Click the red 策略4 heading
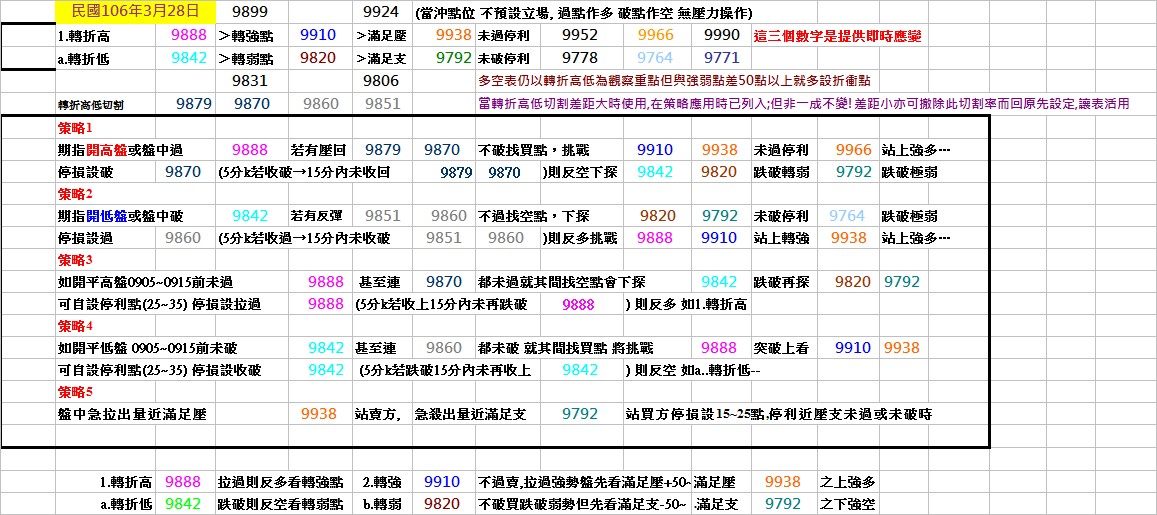This screenshot has height=515, width=1157. [75, 325]
